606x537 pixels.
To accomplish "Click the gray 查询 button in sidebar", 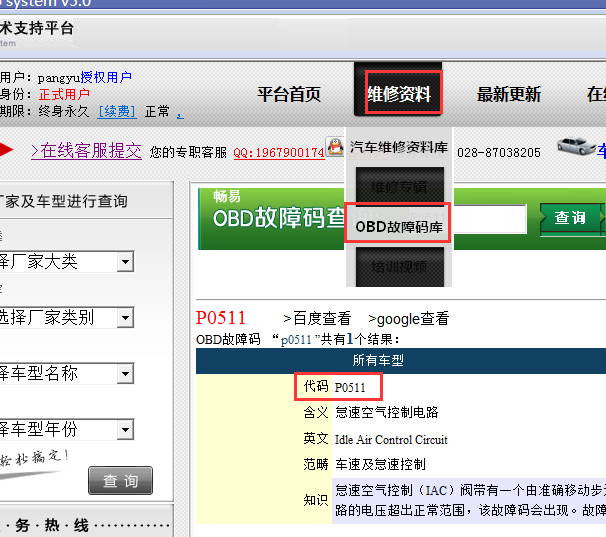I will tap(121, 481).
